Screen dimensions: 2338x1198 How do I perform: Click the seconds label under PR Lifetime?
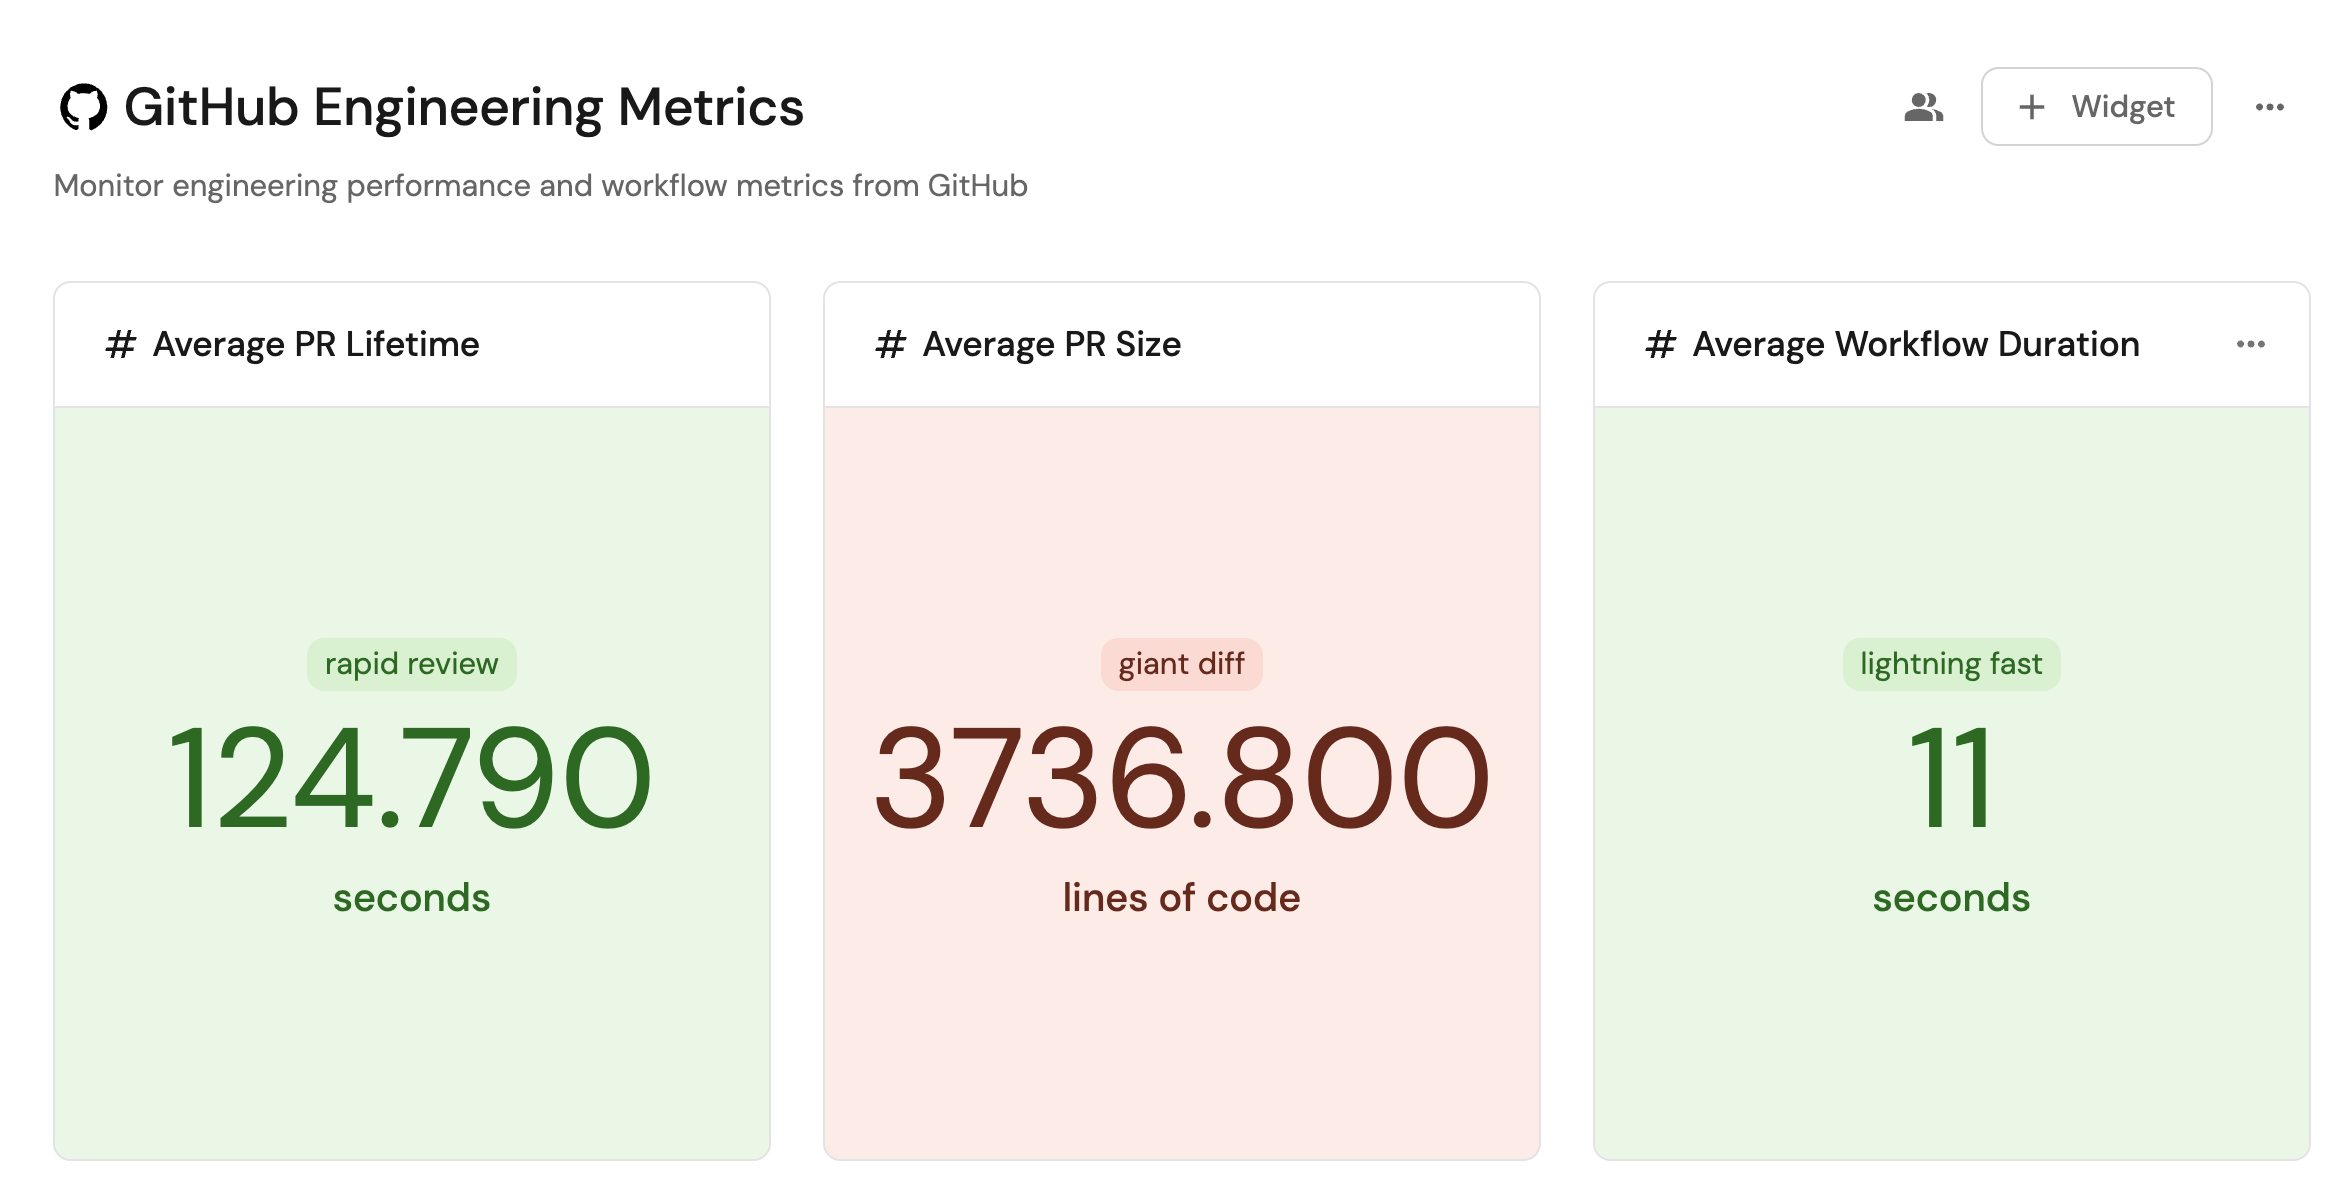[x=410, y=897]
